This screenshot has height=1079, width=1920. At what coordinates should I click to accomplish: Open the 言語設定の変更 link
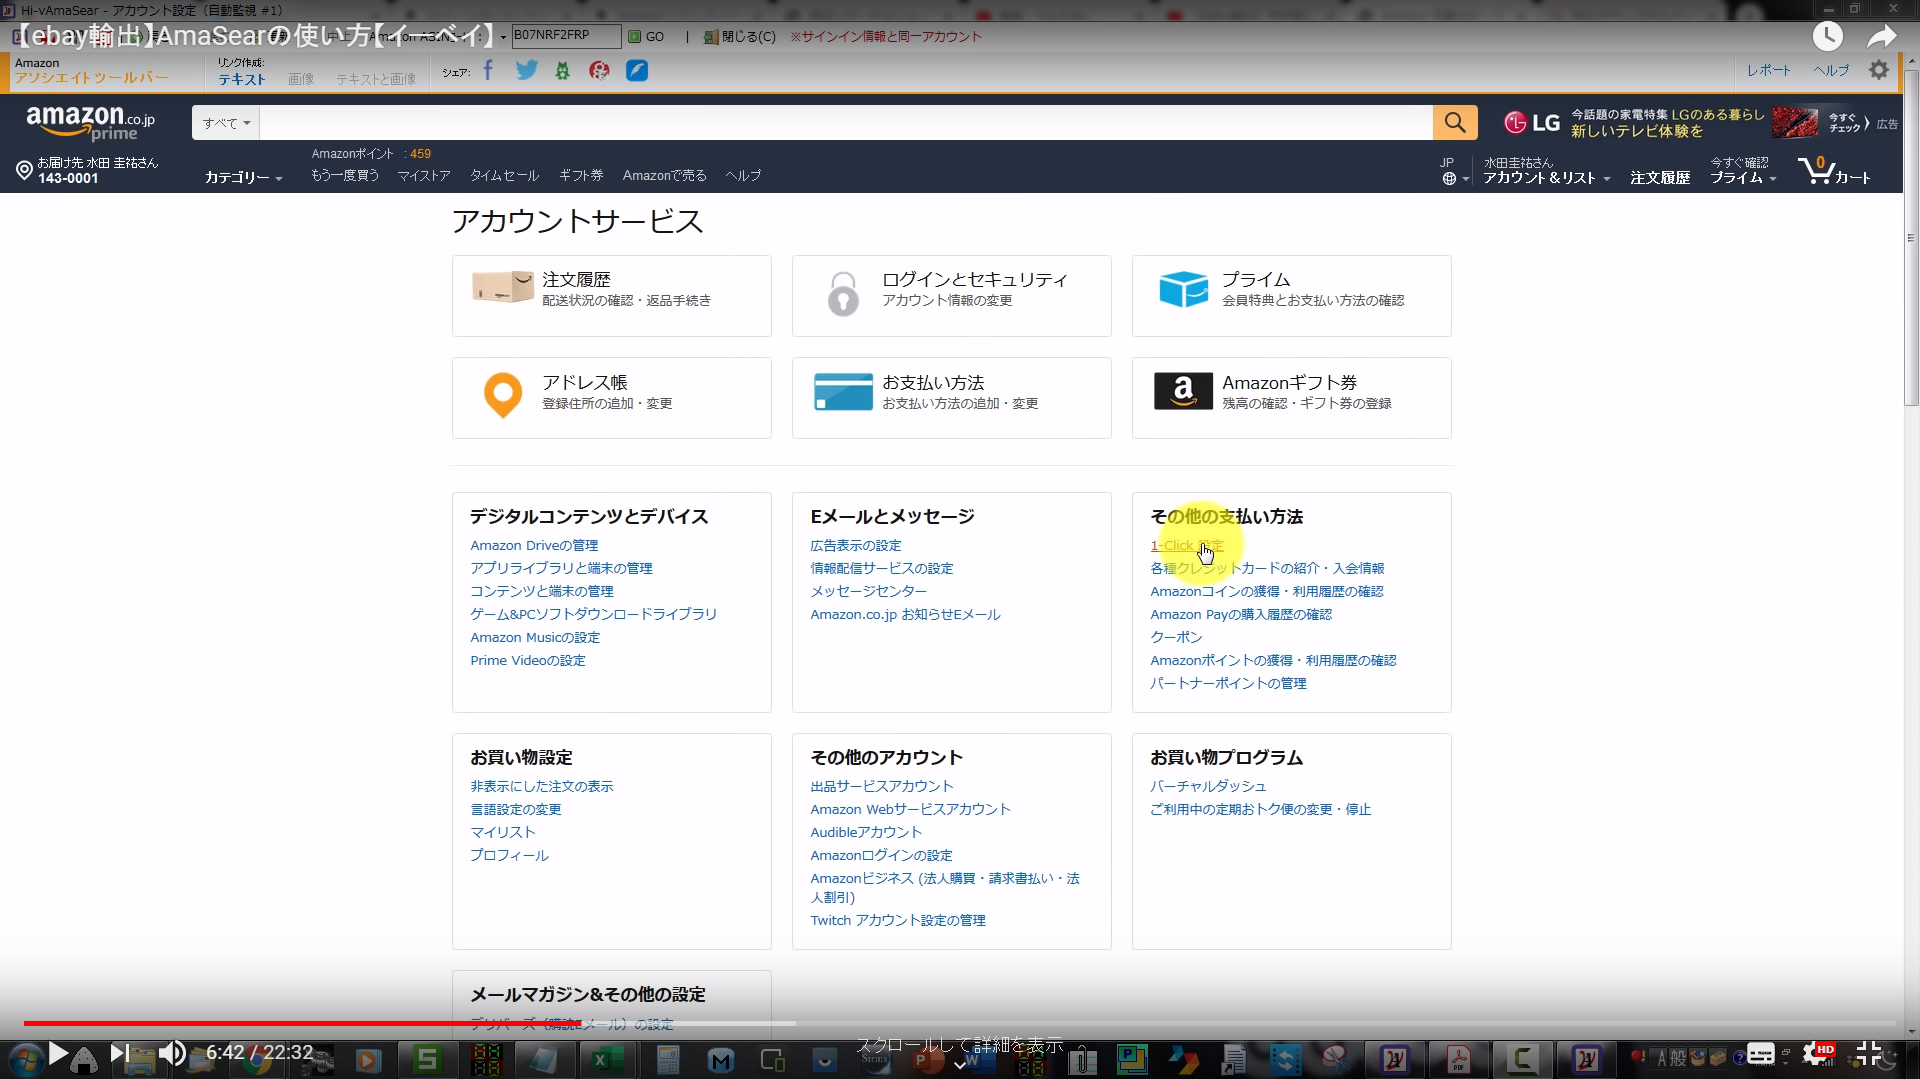pyautogui.click(x=516, y=809)
